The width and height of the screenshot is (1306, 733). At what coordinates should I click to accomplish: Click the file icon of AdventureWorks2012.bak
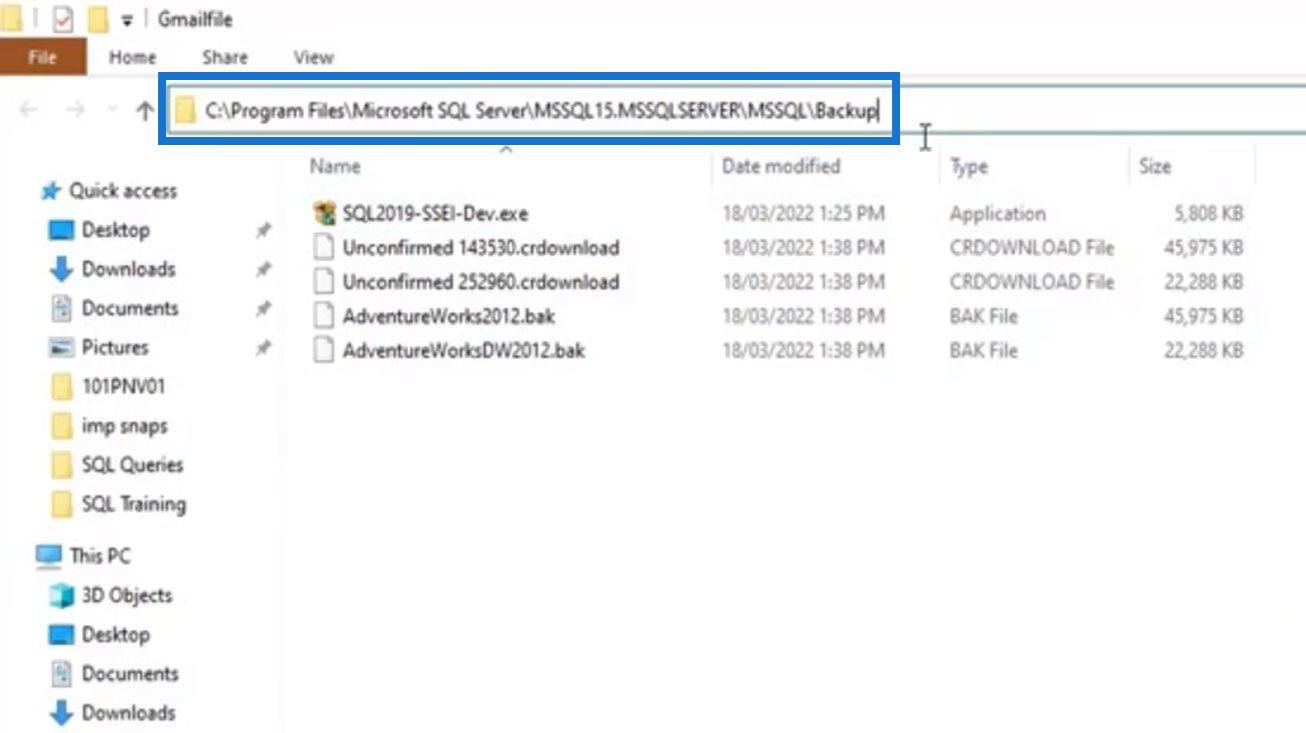pos(322,316)
